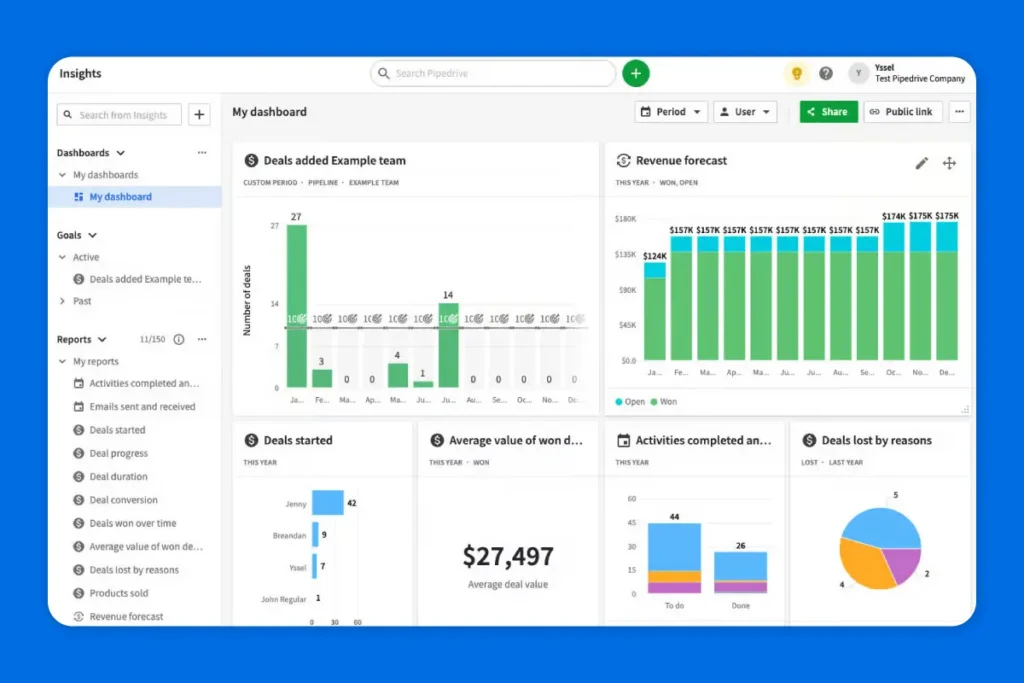Collapse the My reports tree

62,361
